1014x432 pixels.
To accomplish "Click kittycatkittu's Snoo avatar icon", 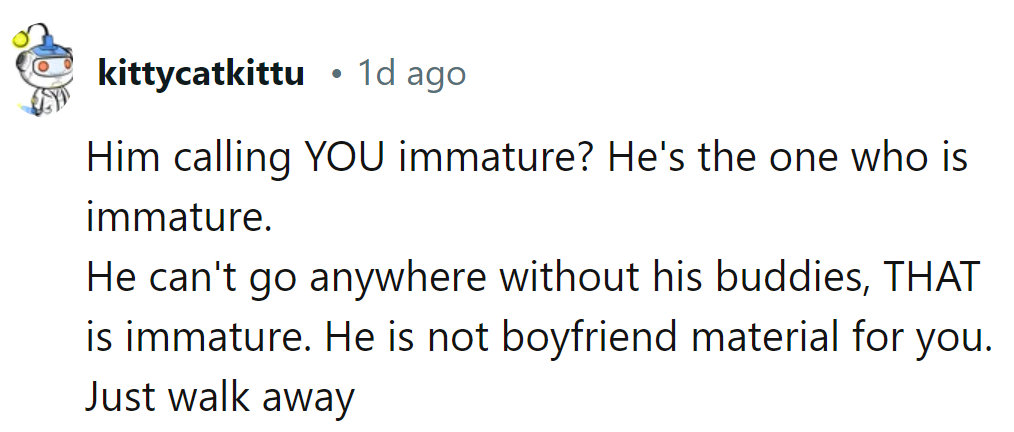I will pos(43,72).
